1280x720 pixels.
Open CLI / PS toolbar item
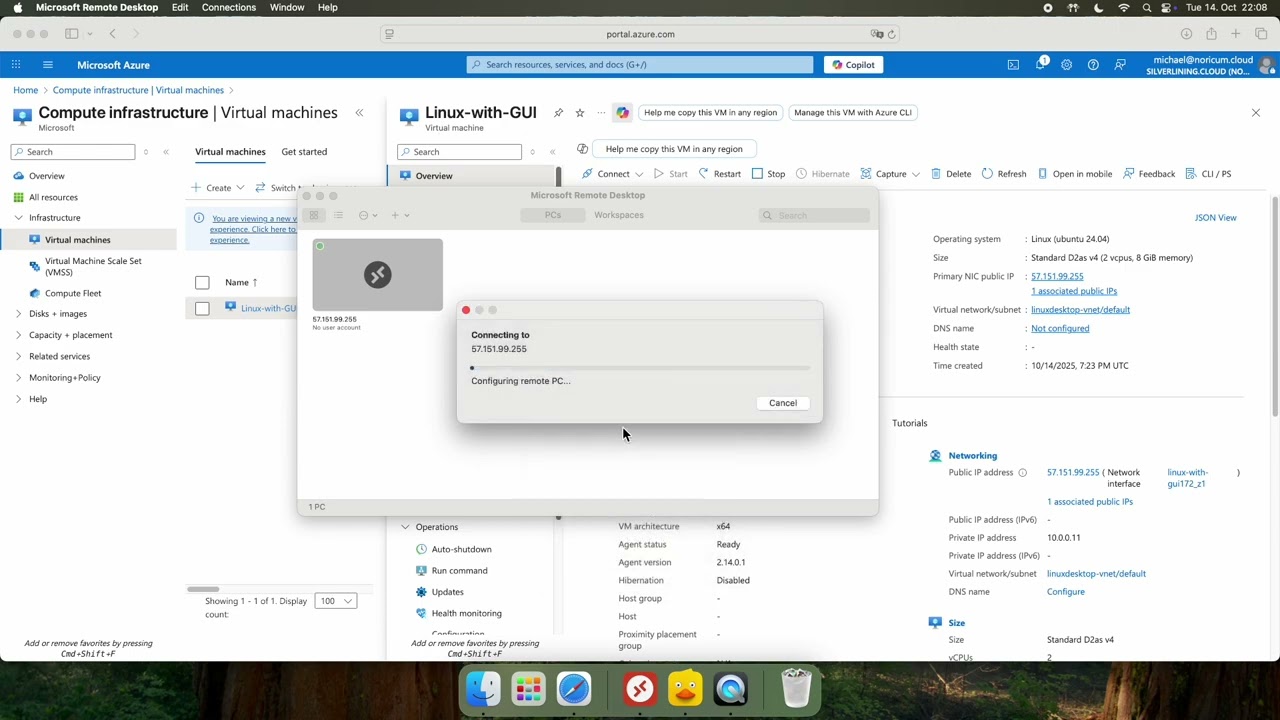(1208, 174)
